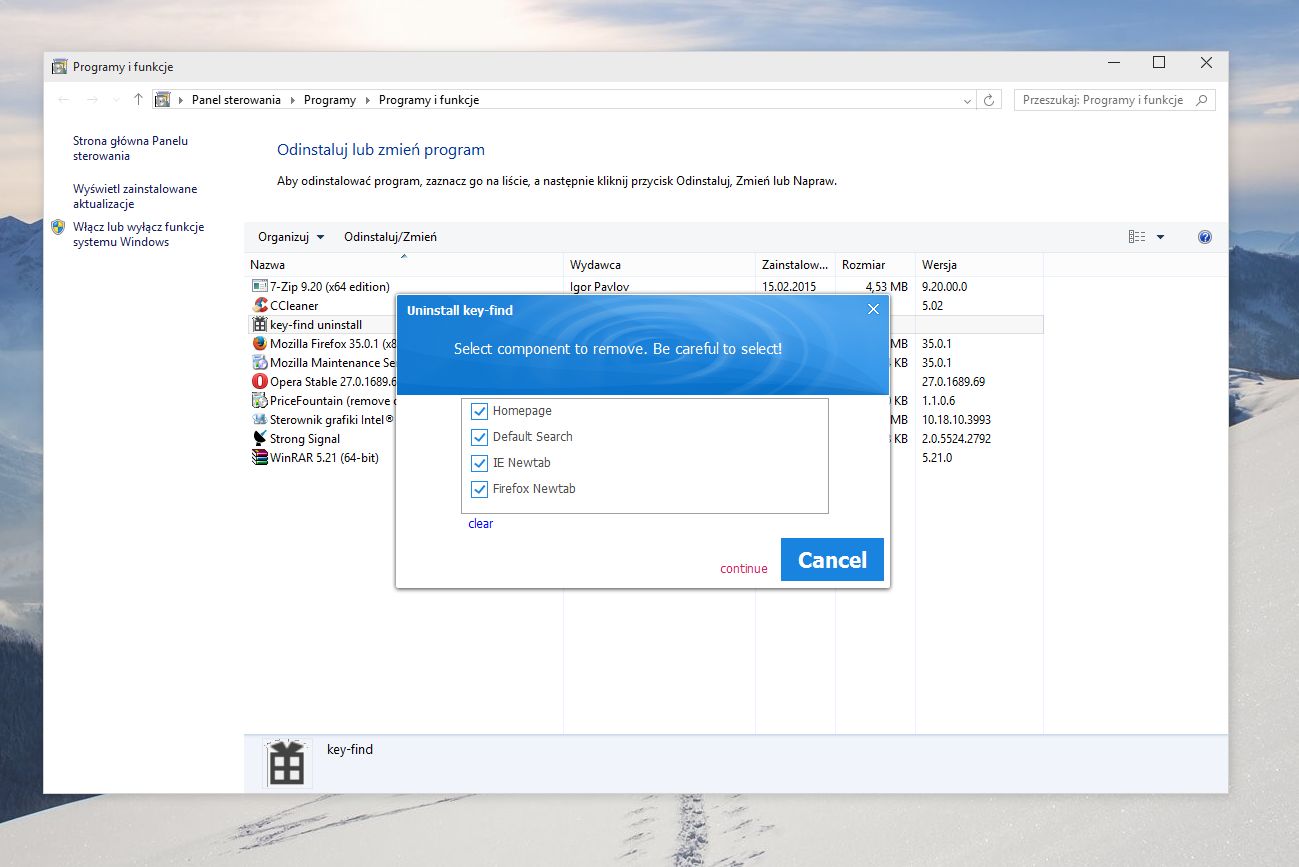
Task: Open Włącz lub wyłącz funkcje systemu Windows
Action: (x=138, y=234)
